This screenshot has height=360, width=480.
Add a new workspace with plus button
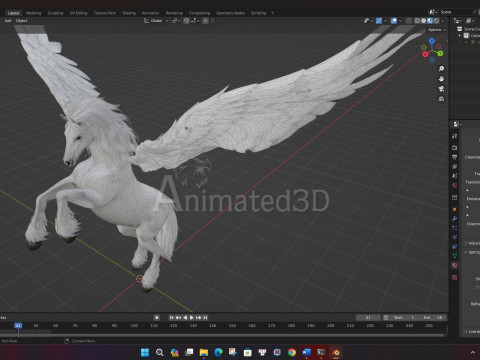[x=273, y=13]
